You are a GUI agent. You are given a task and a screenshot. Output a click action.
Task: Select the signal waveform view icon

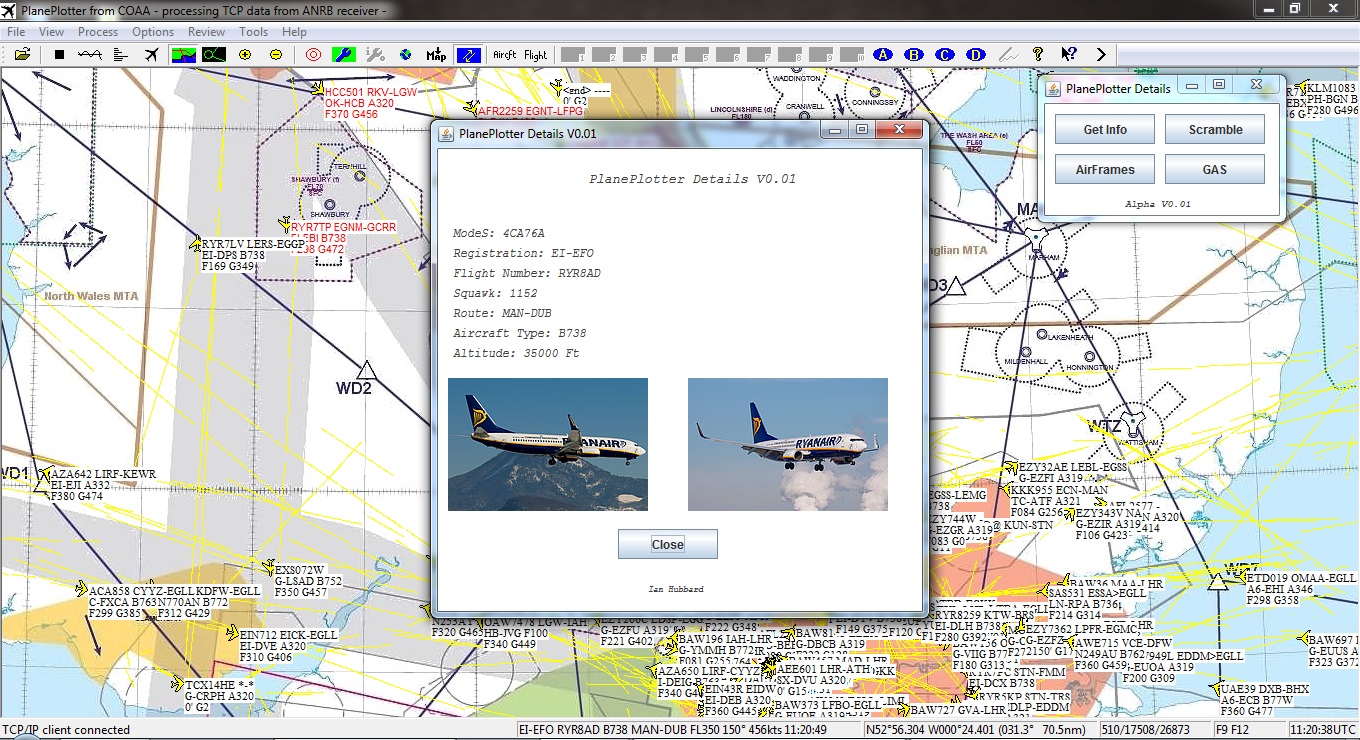(x=91, y=55)
